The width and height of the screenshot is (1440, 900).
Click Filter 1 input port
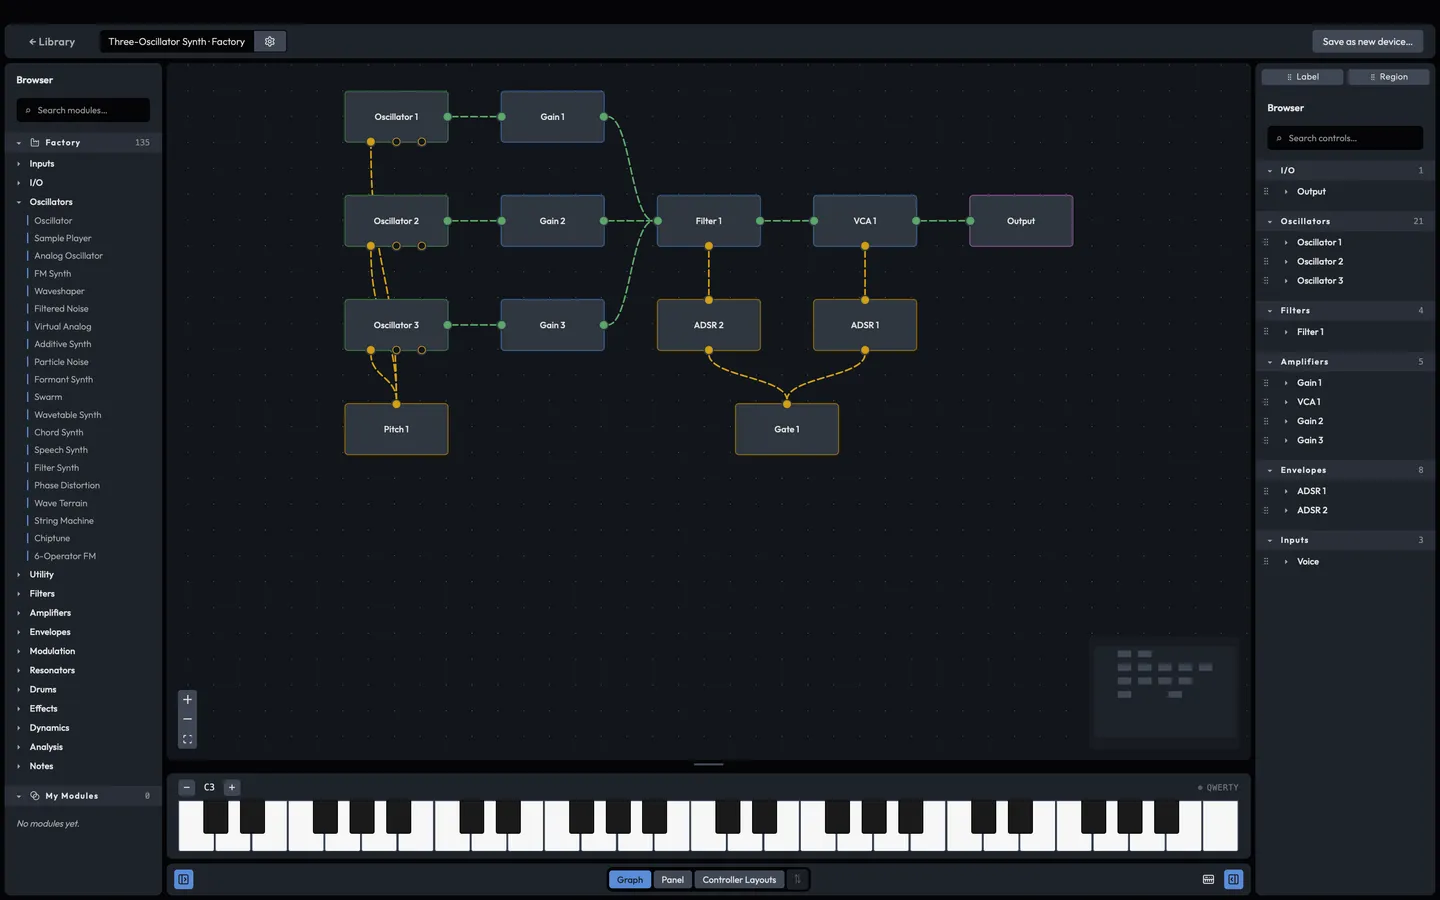657,221
